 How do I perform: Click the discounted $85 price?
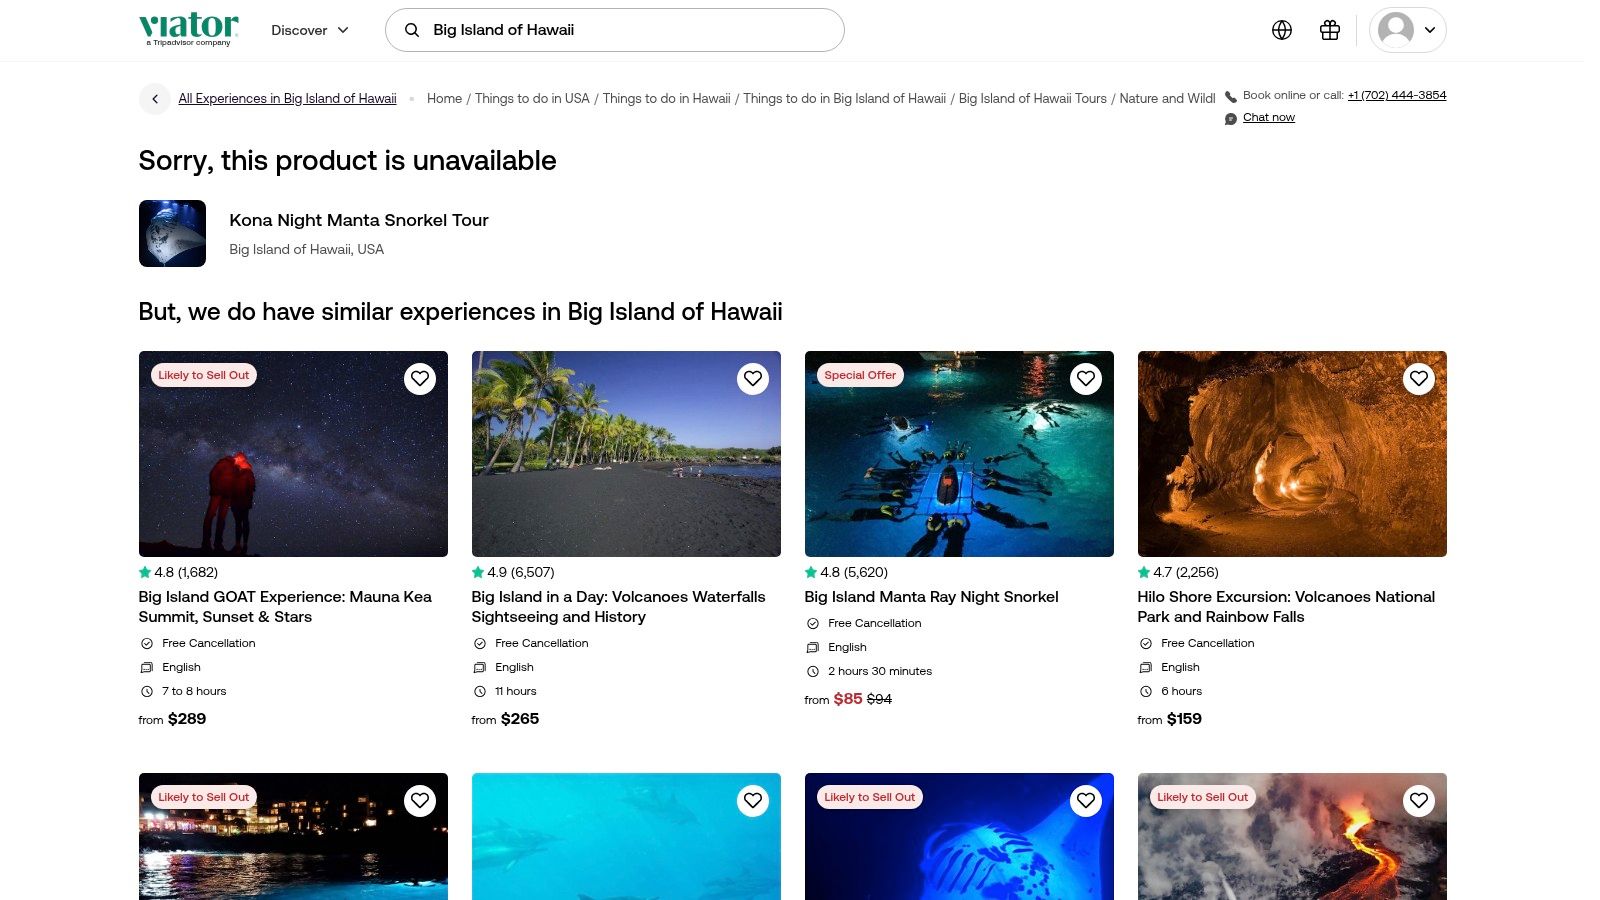coord(848,699)
